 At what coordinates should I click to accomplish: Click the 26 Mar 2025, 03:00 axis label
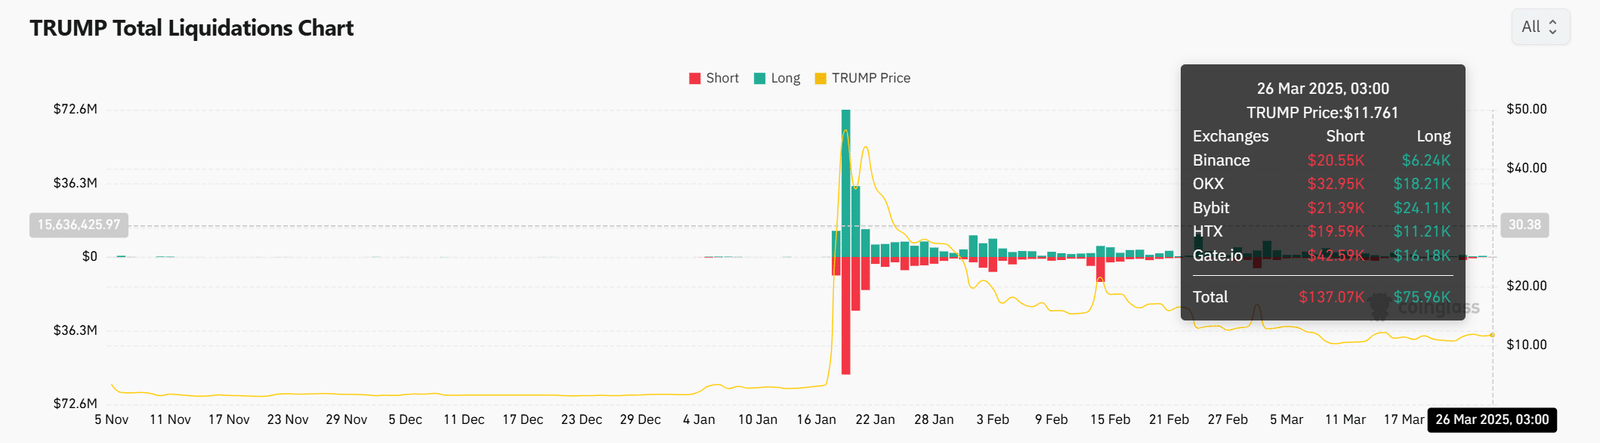(x=1492, y=420)
